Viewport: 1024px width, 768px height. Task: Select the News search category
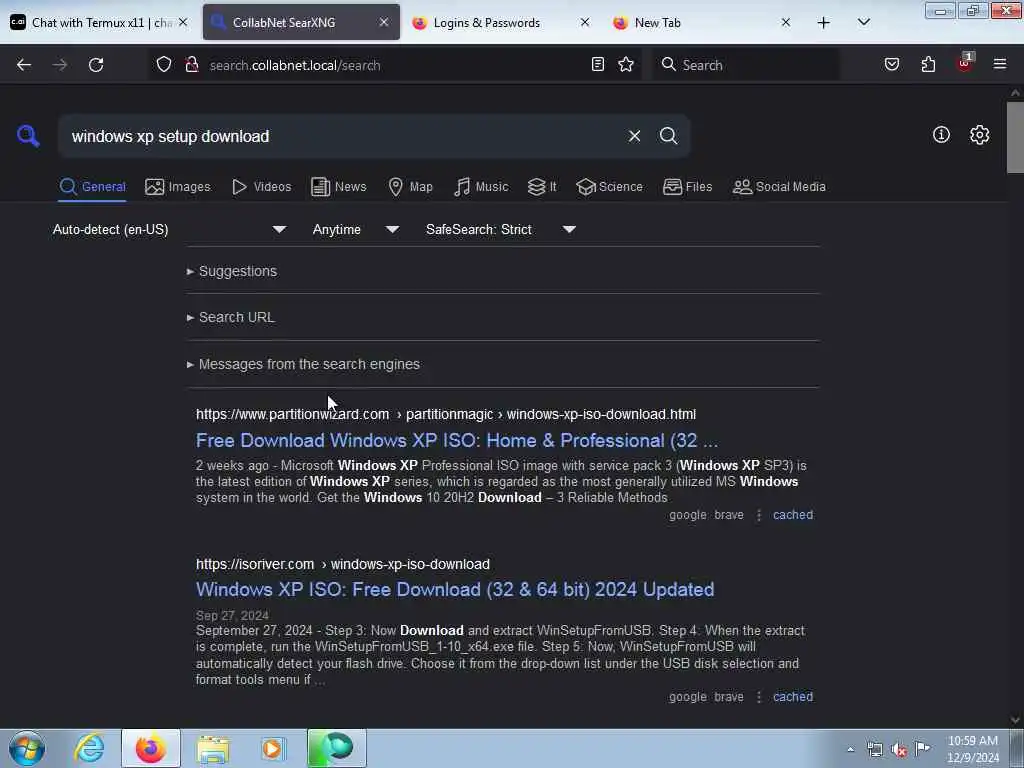[338, 187]
